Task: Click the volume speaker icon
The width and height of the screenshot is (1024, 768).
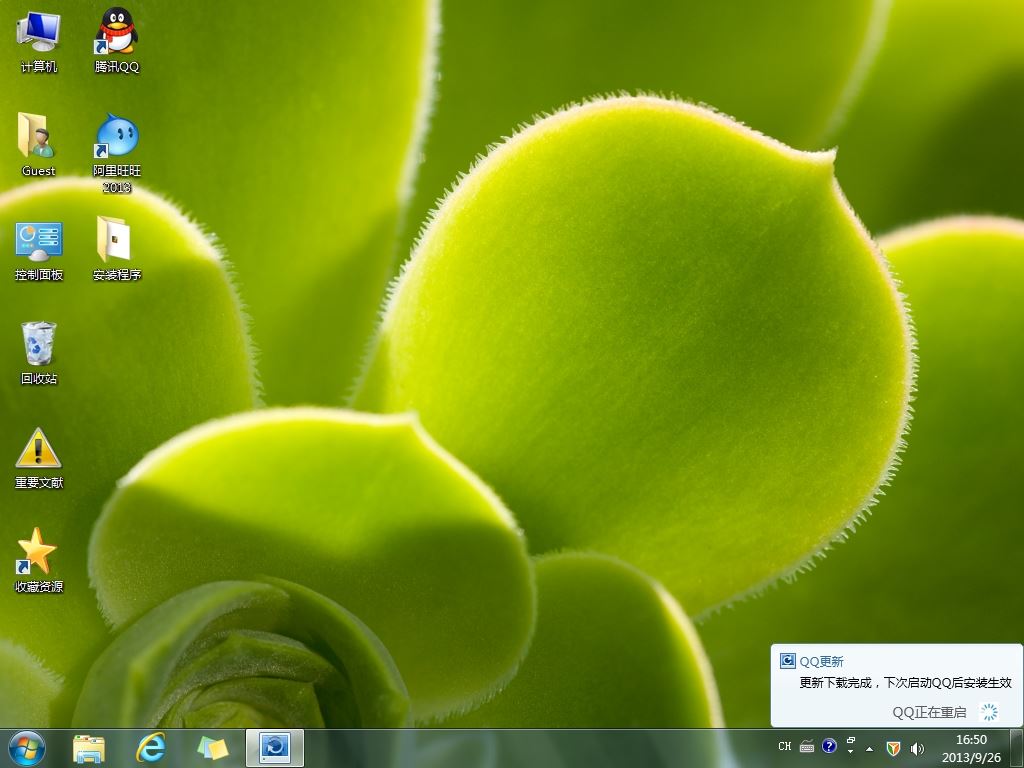Action: [x=917, y=748]
